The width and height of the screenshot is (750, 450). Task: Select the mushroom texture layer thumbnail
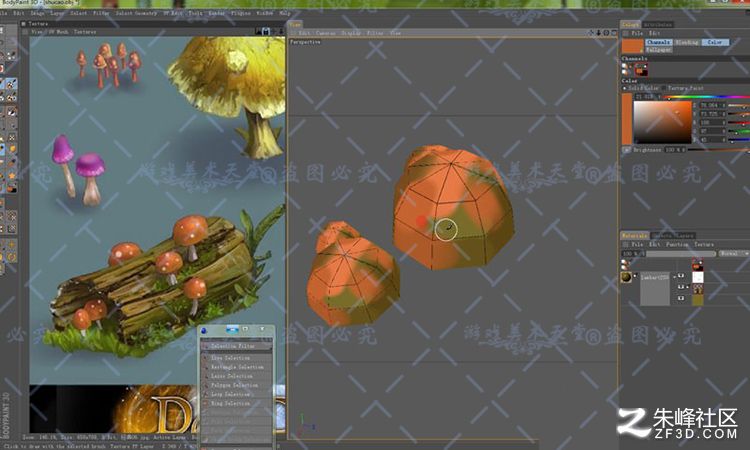698,288
